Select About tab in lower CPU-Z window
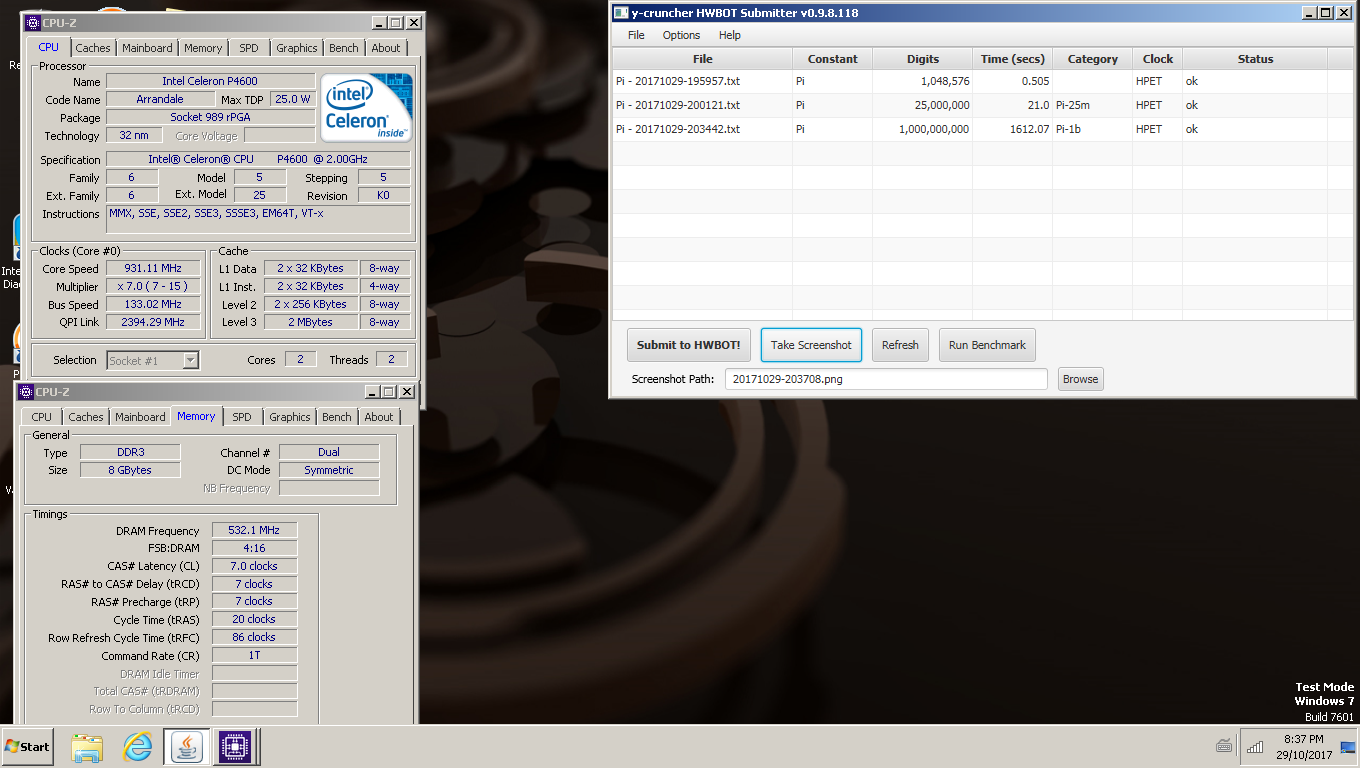This screenshot has width=1360, height=768. [379, 417]
